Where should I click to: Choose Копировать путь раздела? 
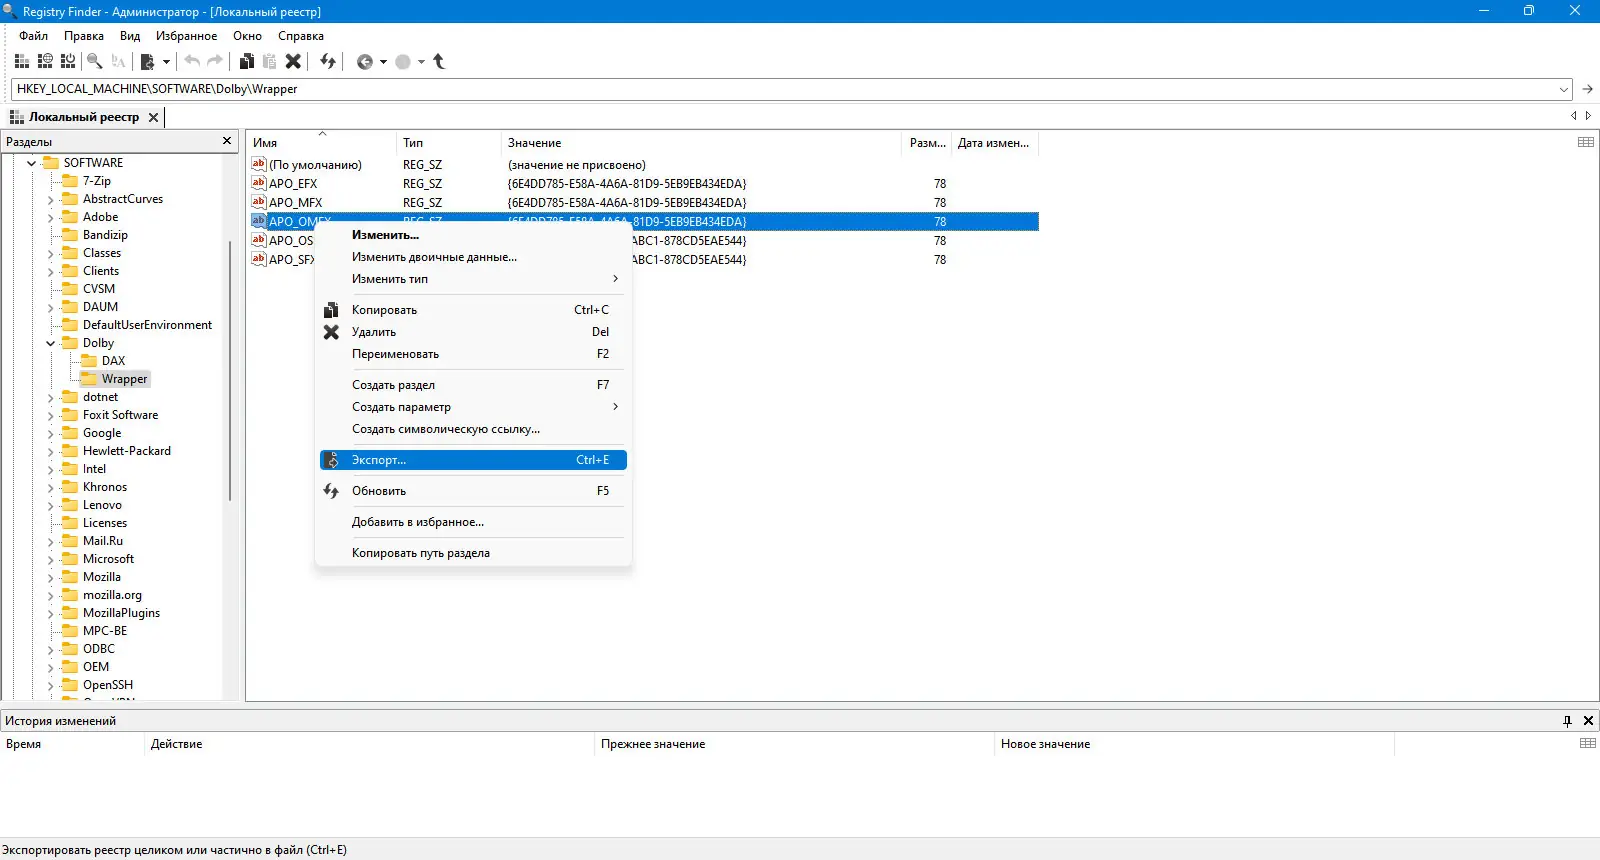pyautogui.click(x=473, y=553)
